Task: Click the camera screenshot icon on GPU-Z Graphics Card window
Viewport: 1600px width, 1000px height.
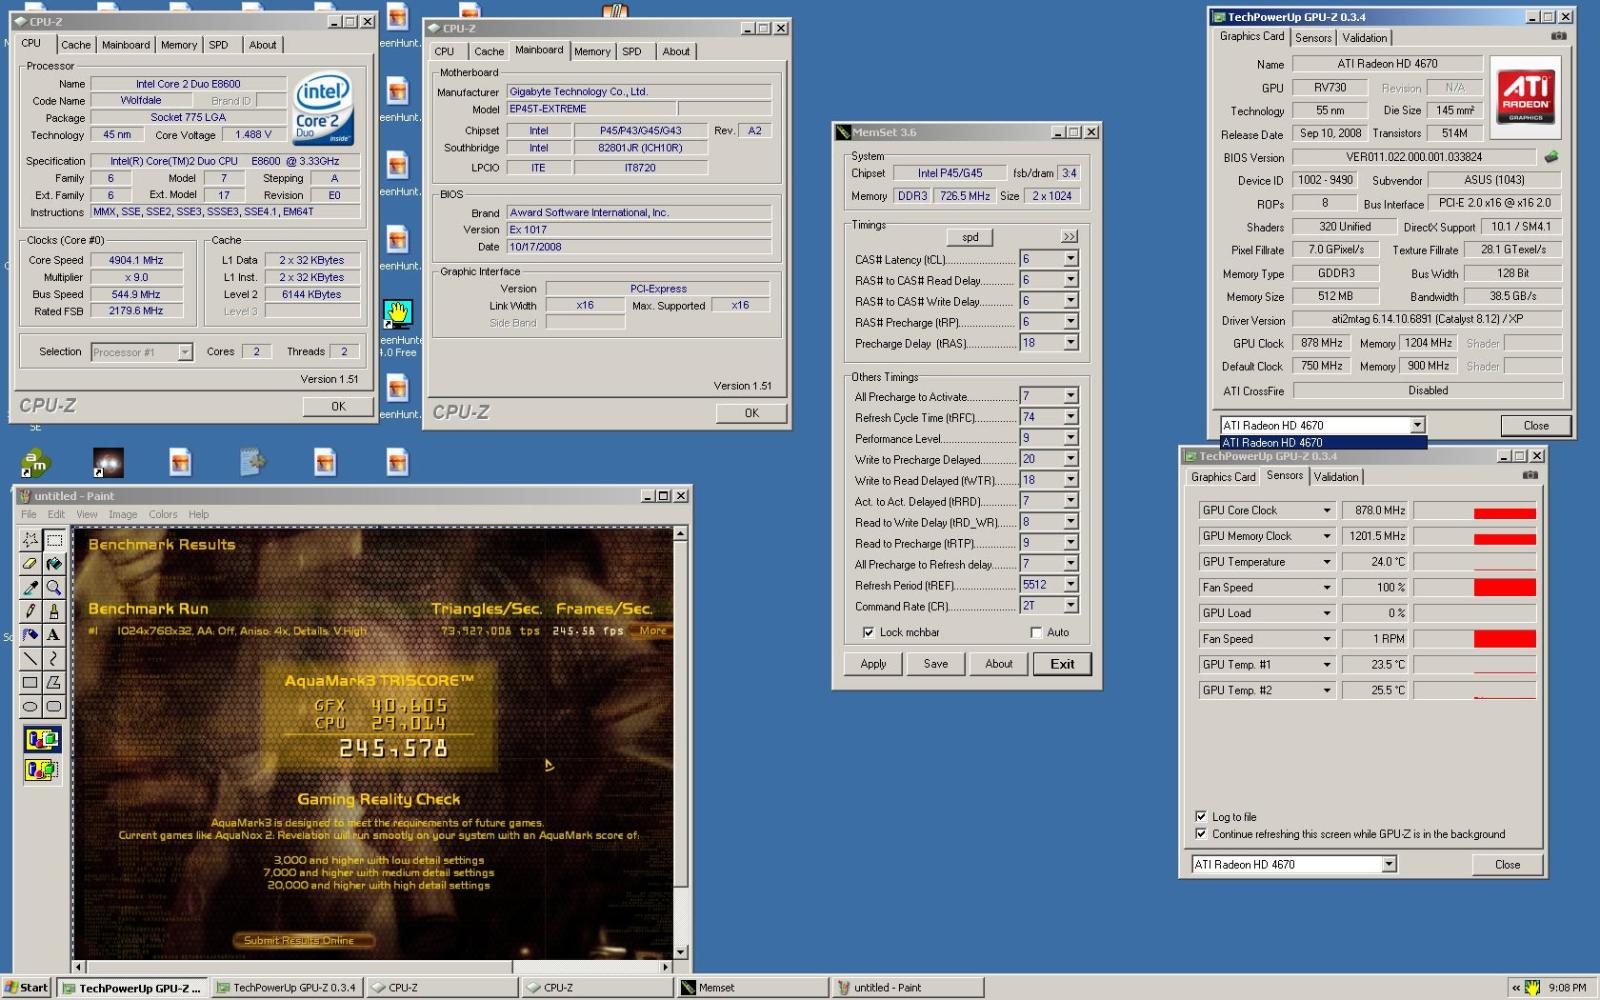Action: (1558, 36)
